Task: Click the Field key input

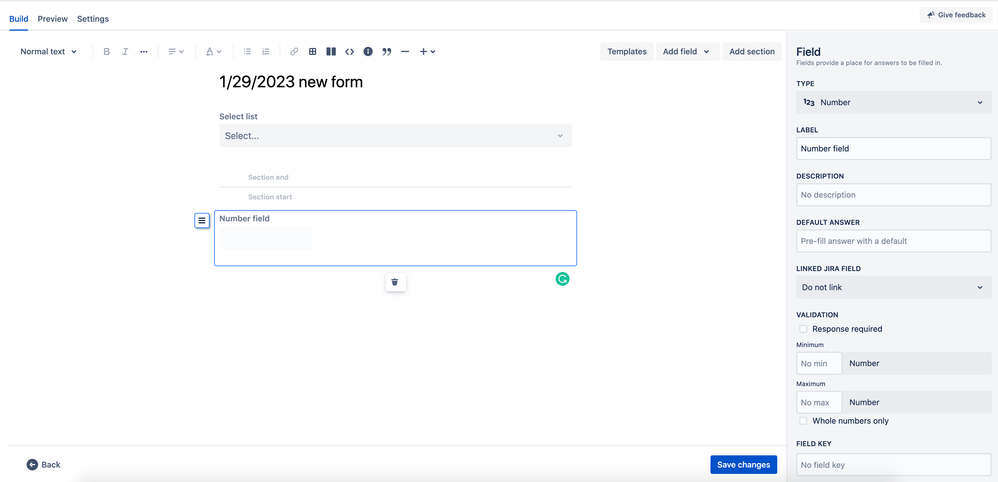Action: [894, 465]
